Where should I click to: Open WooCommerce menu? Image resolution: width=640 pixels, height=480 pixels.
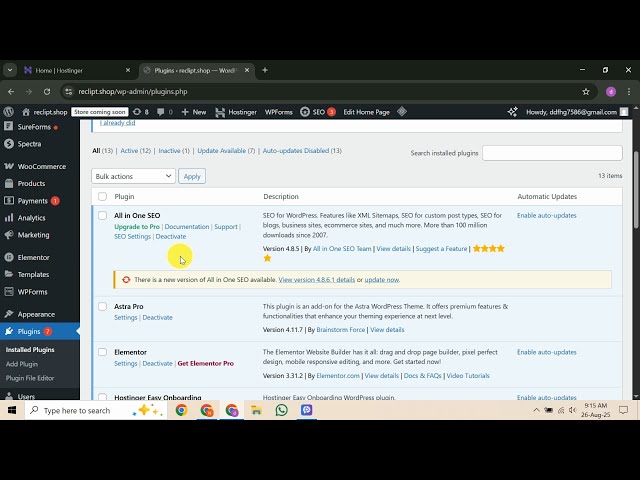tap(40, 166)
